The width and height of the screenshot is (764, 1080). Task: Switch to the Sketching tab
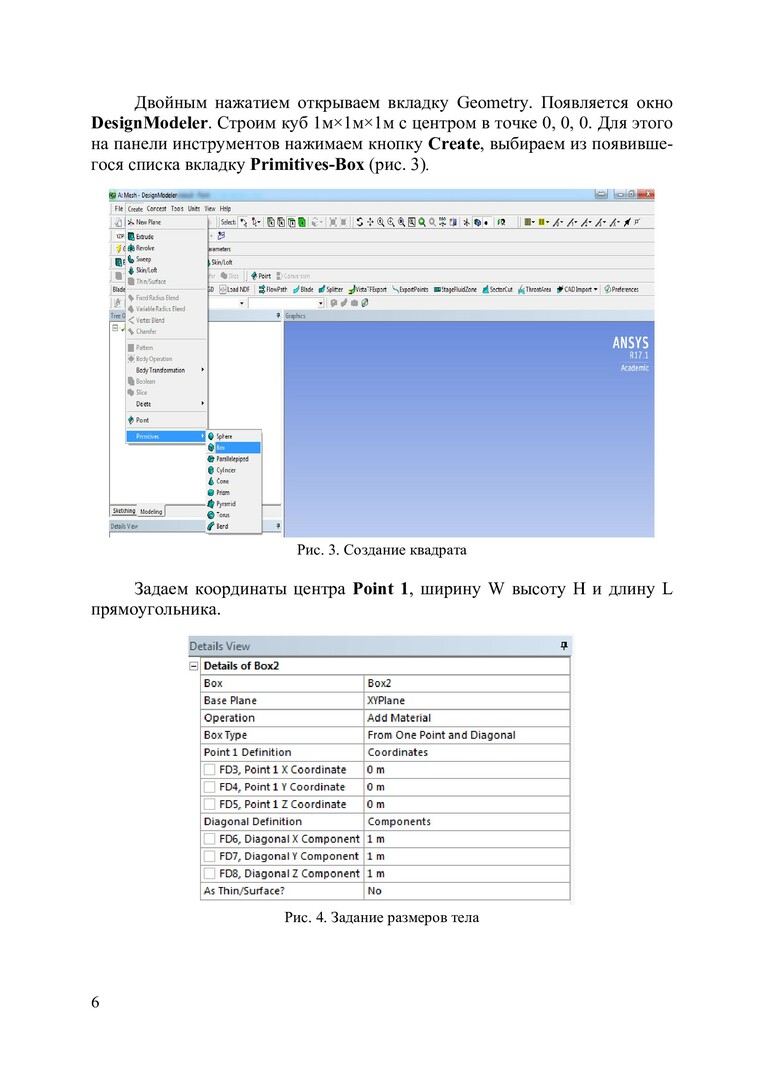pyautogui.click(x=123, y=510)
